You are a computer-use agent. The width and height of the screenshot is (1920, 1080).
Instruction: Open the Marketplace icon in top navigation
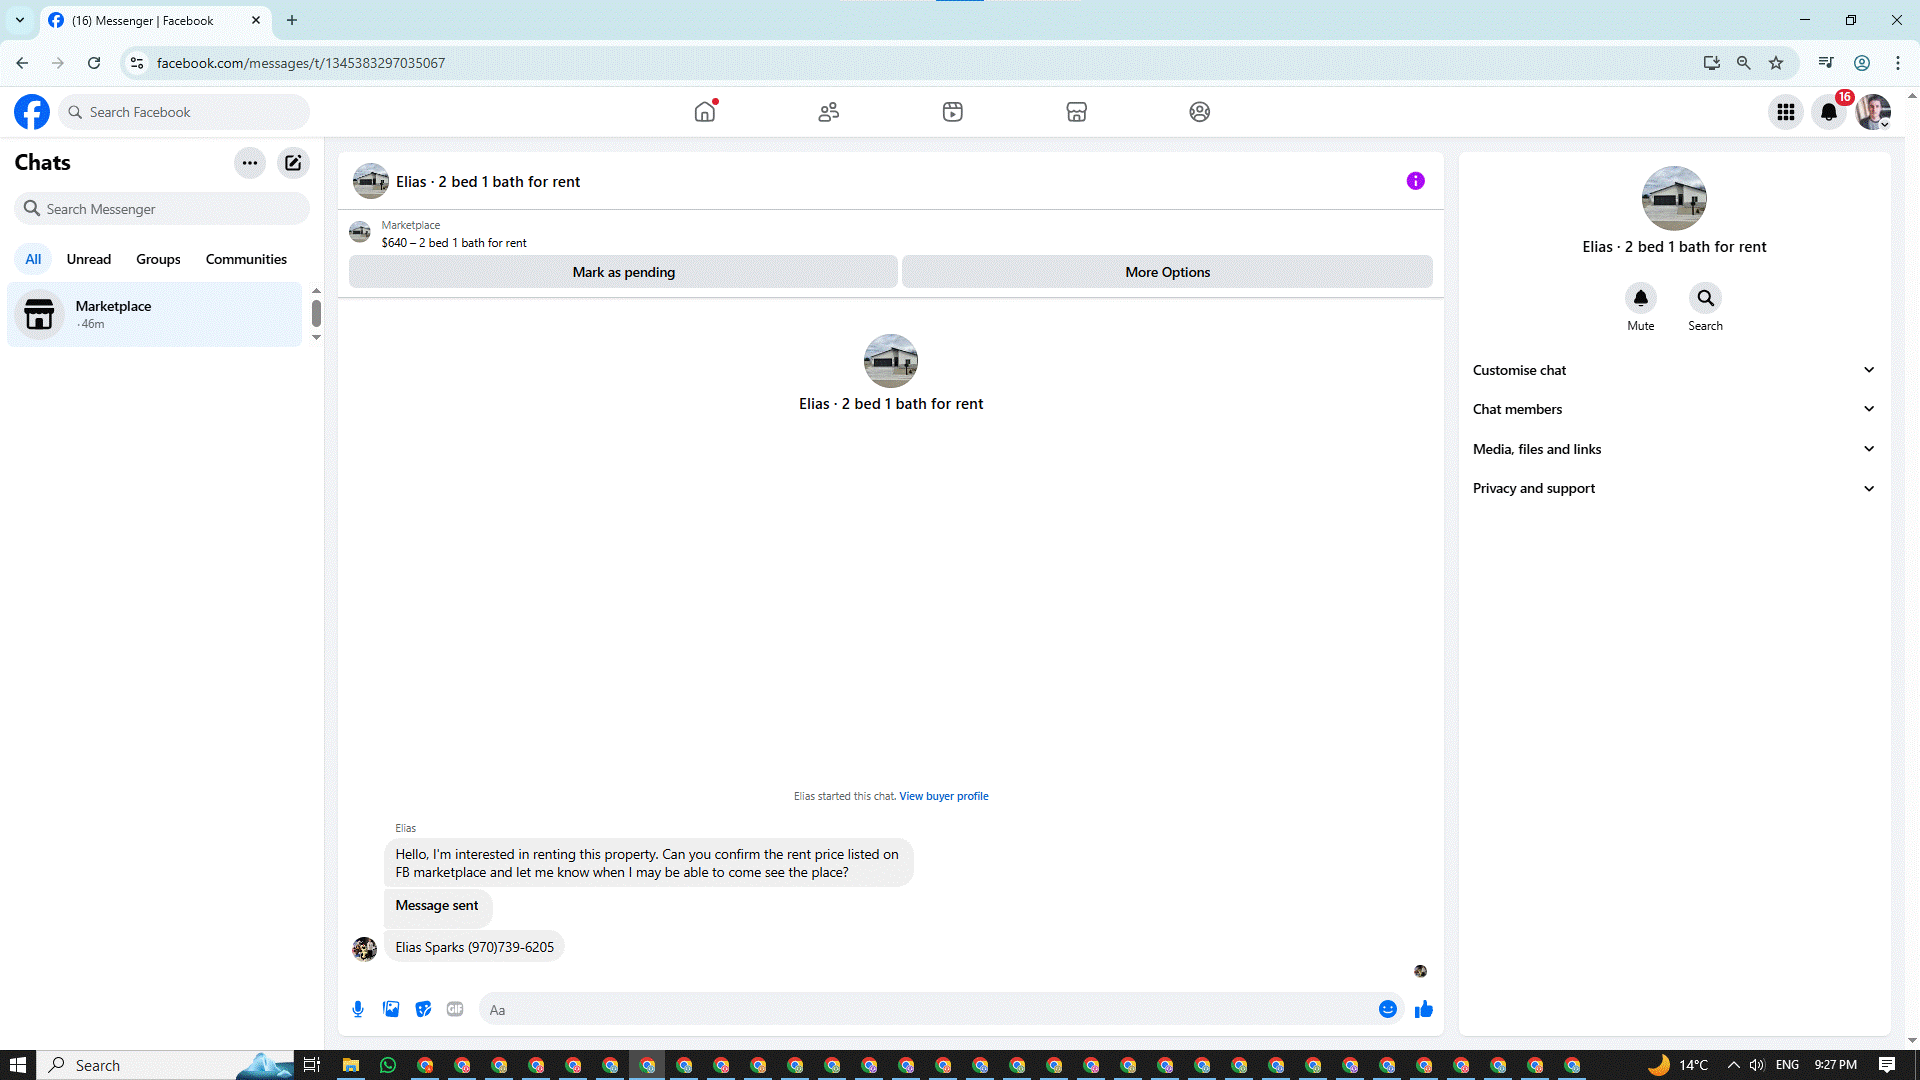[1077, 112]
